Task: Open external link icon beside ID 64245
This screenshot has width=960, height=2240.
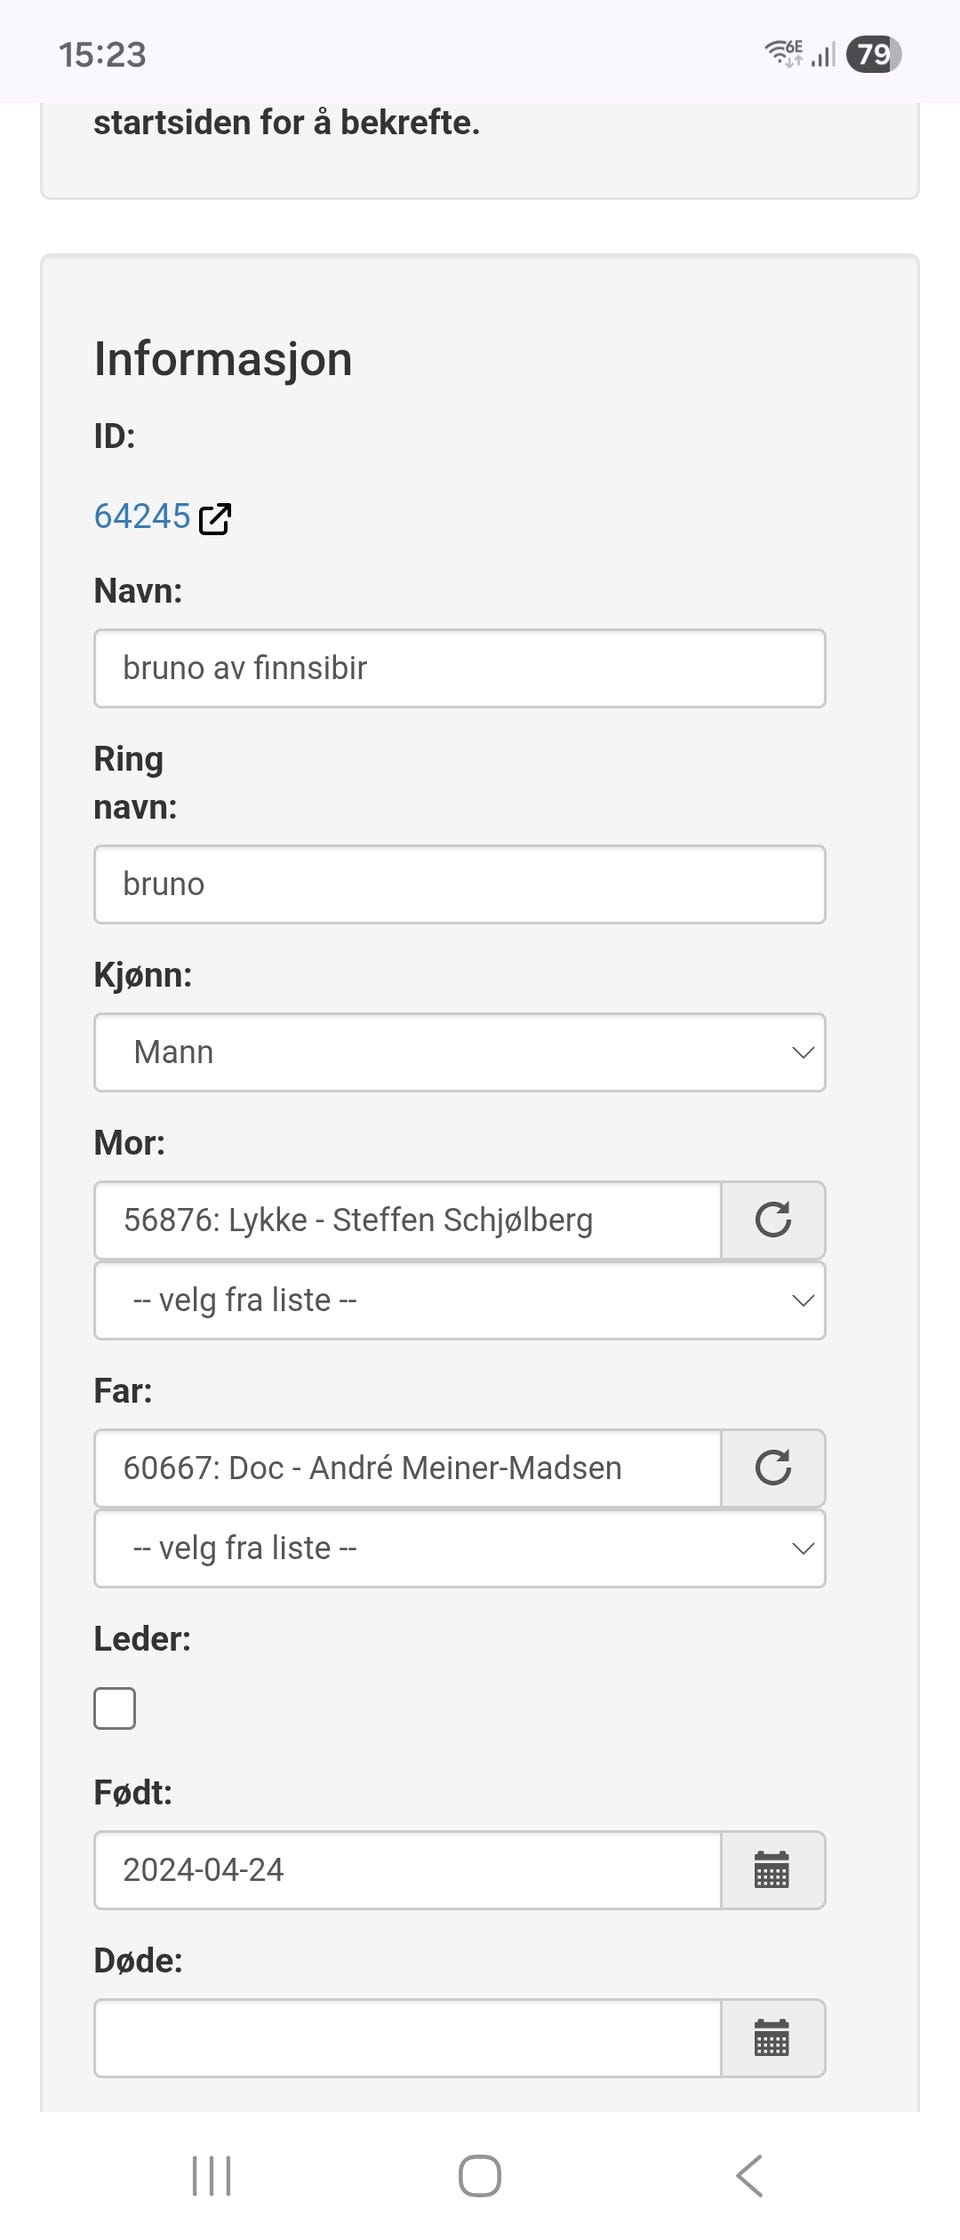Action: coord(215,519)
